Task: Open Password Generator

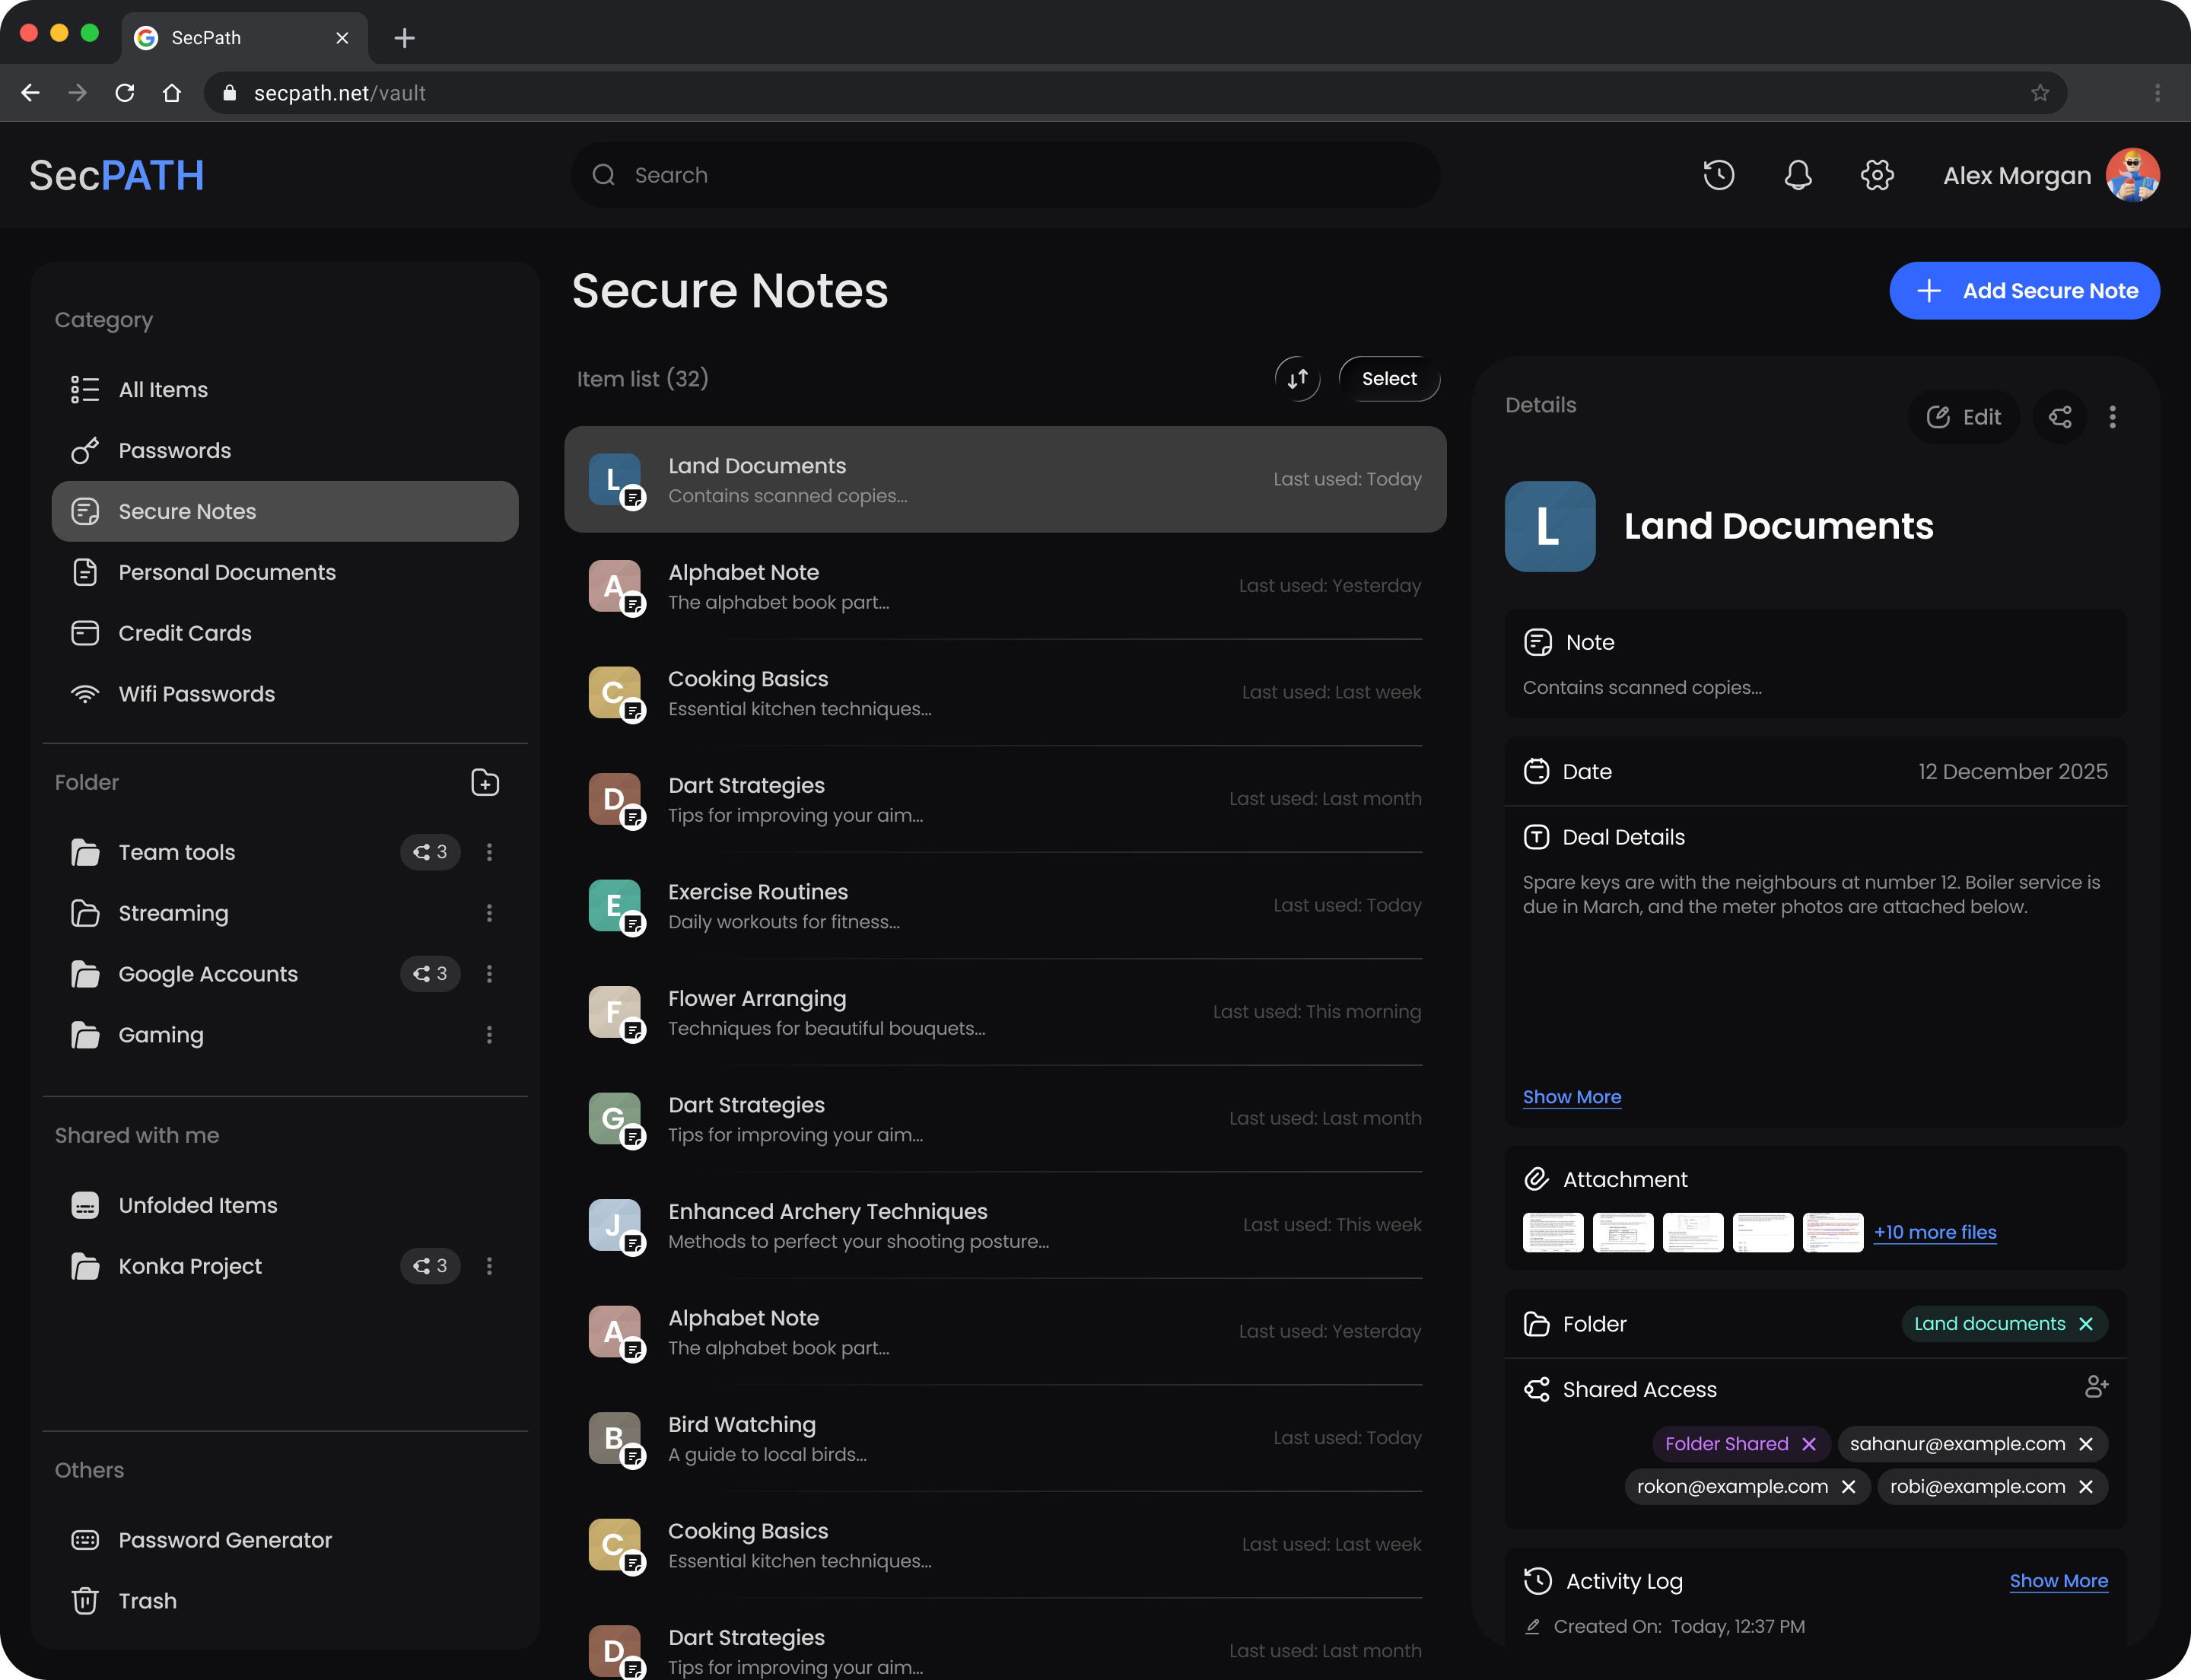Action: [x=285, y=1540]
